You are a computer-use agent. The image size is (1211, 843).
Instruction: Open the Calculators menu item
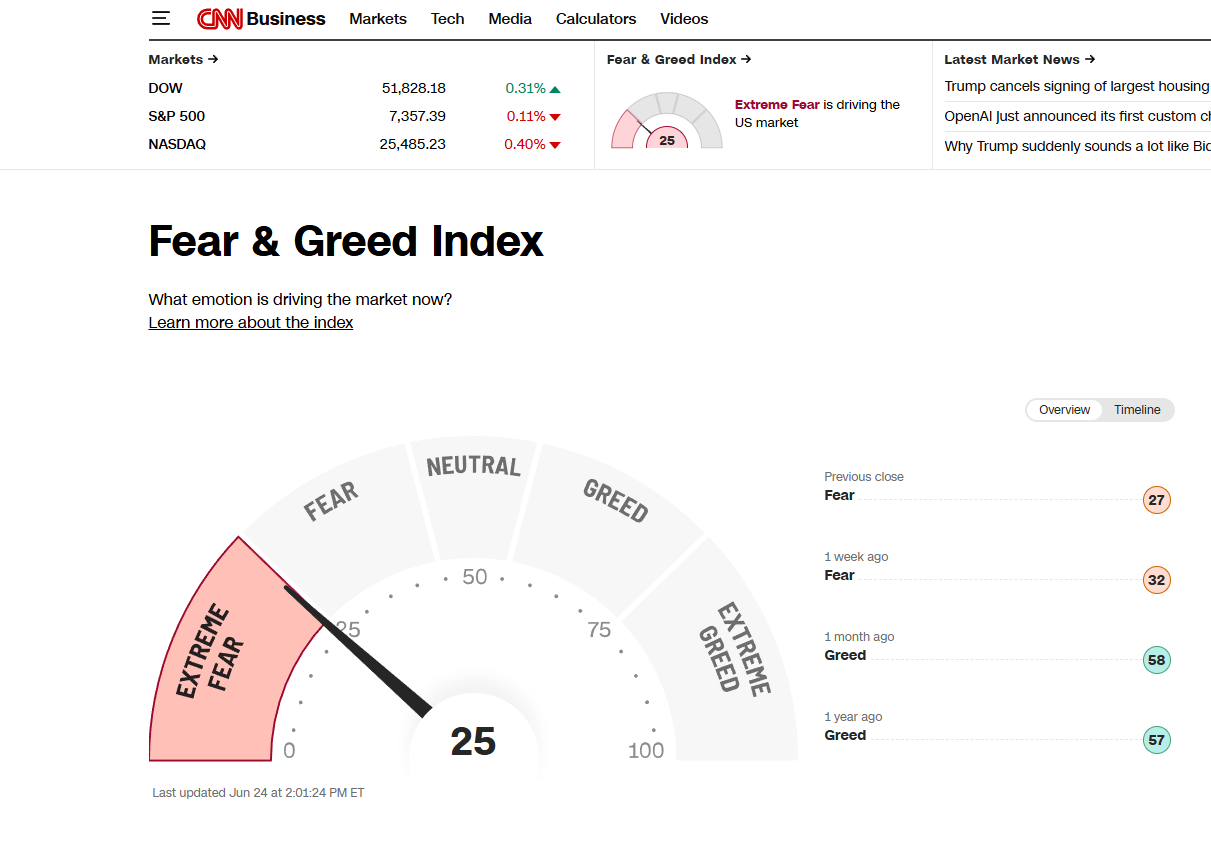[x=596, y=19]
